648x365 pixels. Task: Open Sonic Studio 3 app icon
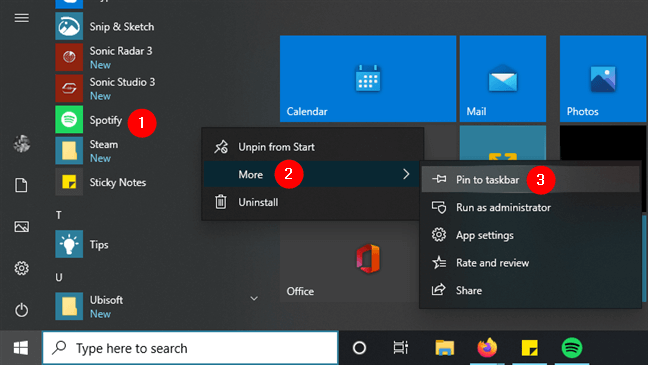pyautogui.click(x=69, y=88)
